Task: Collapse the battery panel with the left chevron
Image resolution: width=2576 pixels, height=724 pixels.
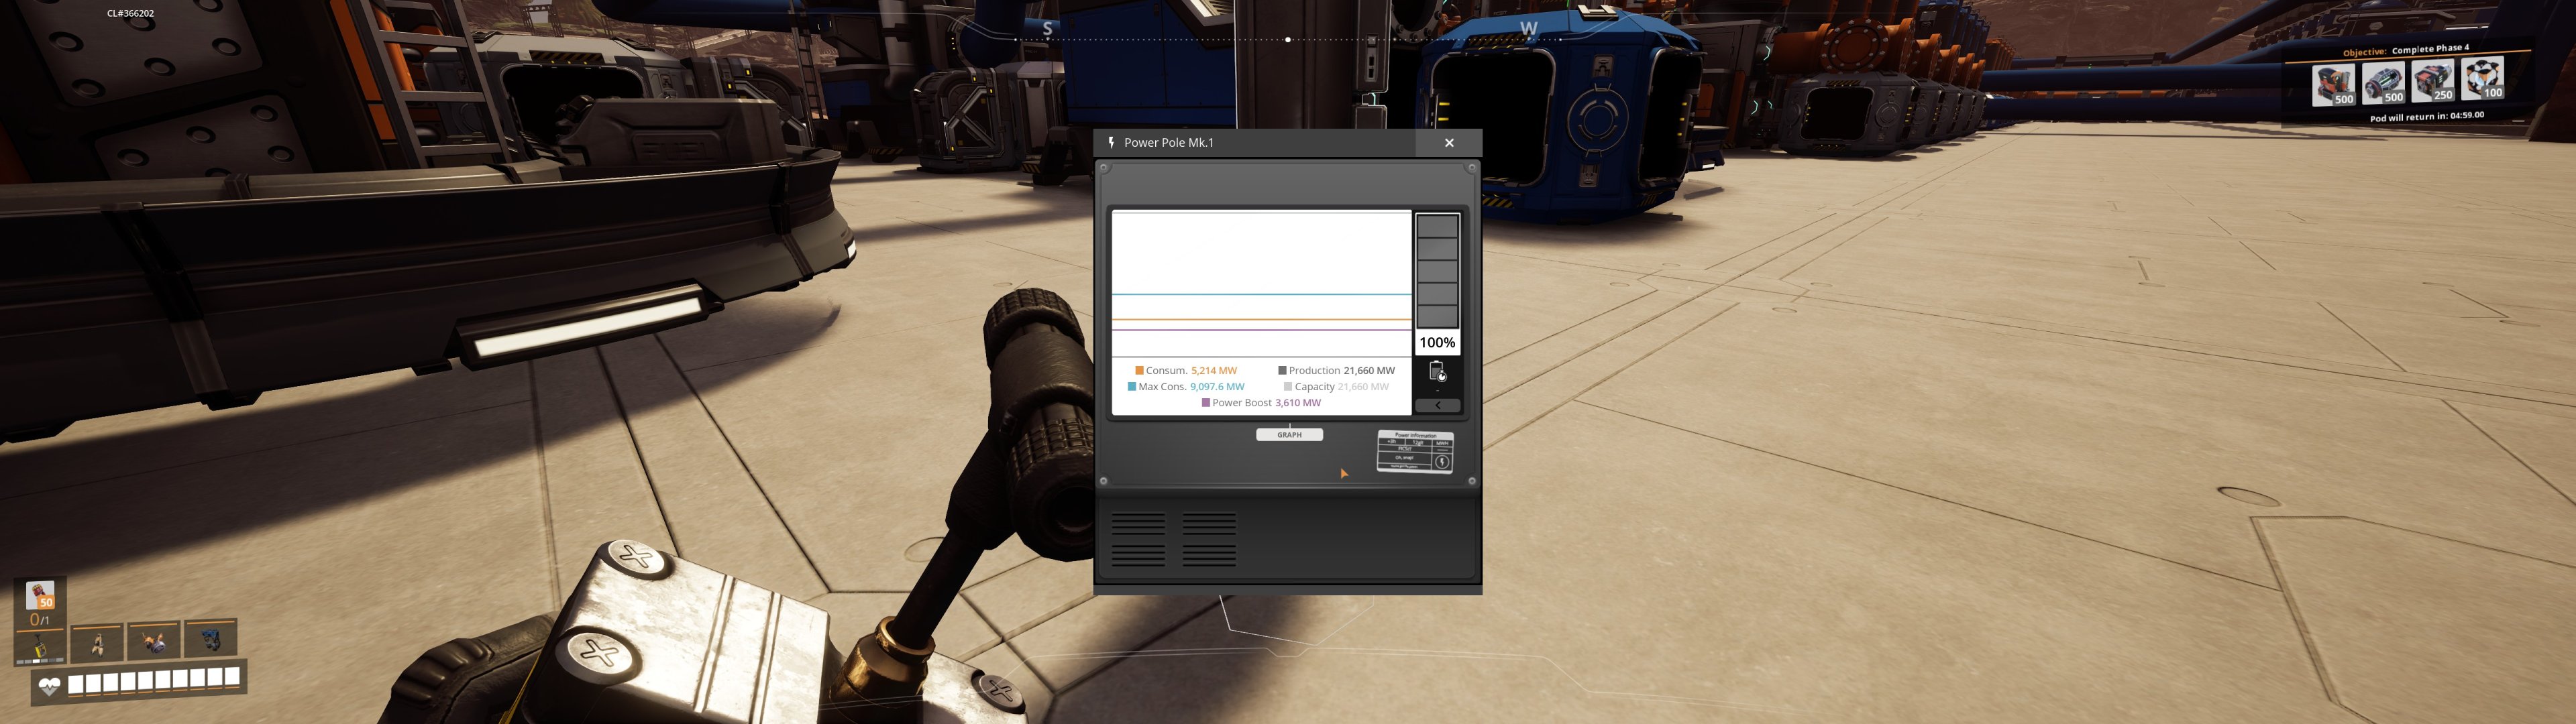Action: 1437,405
